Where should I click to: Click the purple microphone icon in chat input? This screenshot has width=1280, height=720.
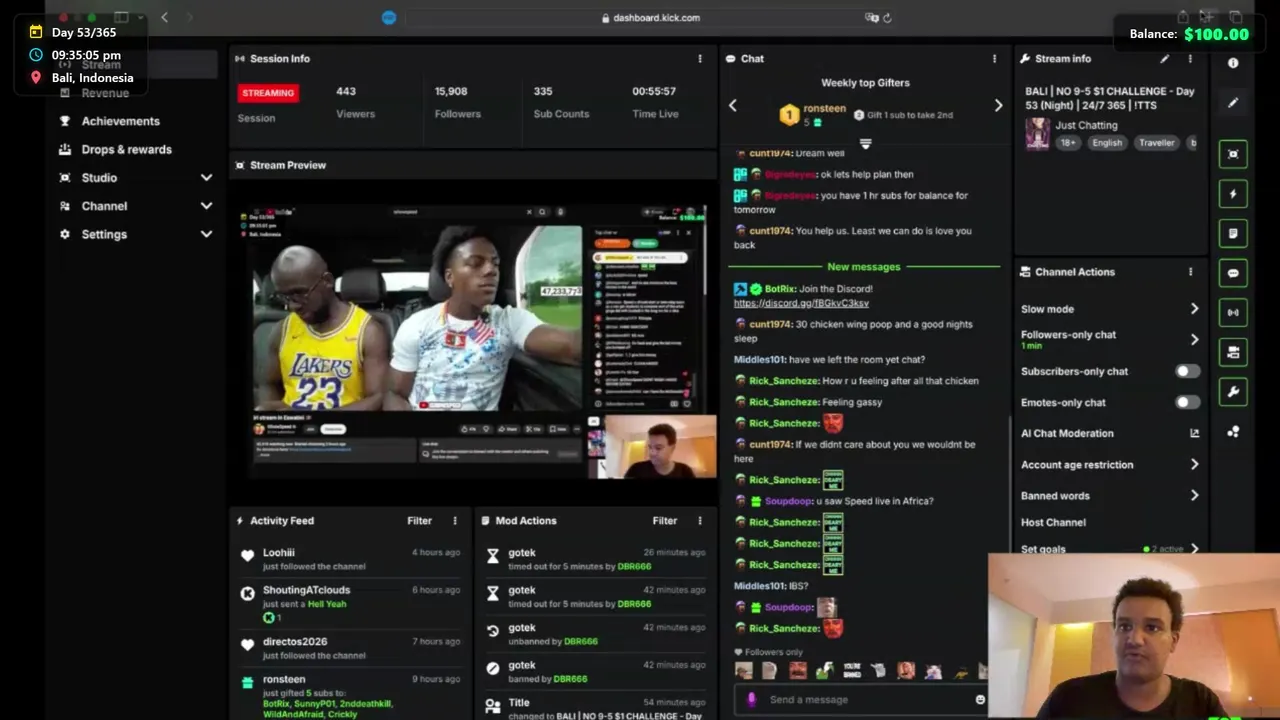[x=752, y=700]
